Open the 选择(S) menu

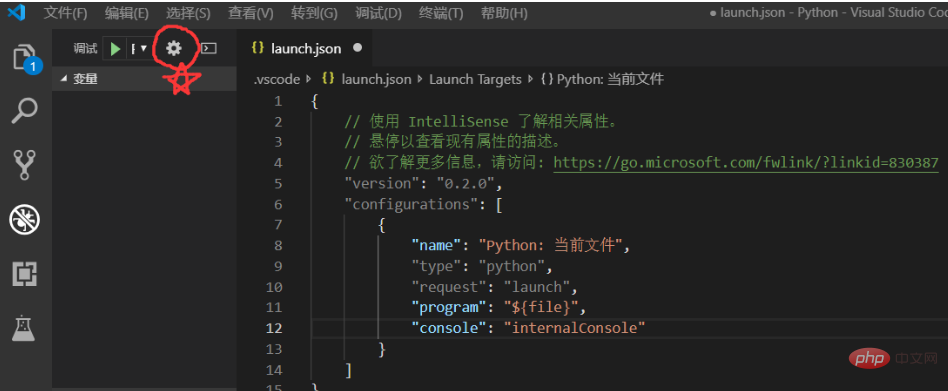pos(188,13)
